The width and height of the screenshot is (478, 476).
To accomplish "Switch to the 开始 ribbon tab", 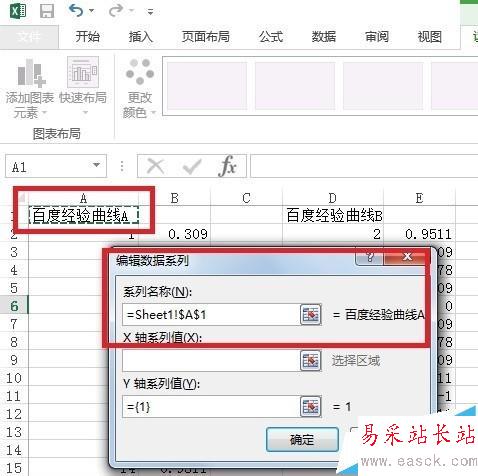I will 87,36.
